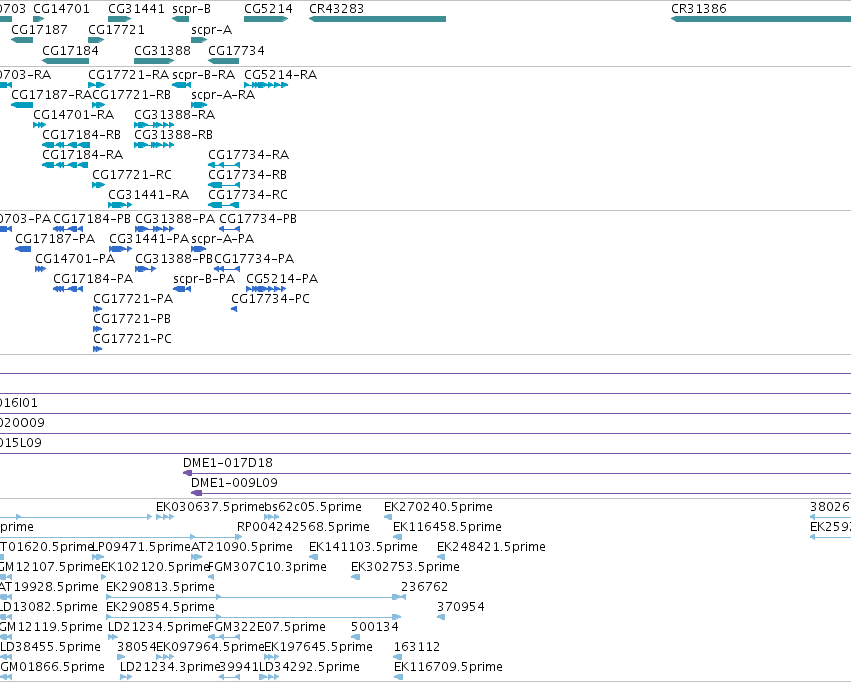Click transcript CG17184-RA label
Screen dimensions: 851x682
pos(82,155)
